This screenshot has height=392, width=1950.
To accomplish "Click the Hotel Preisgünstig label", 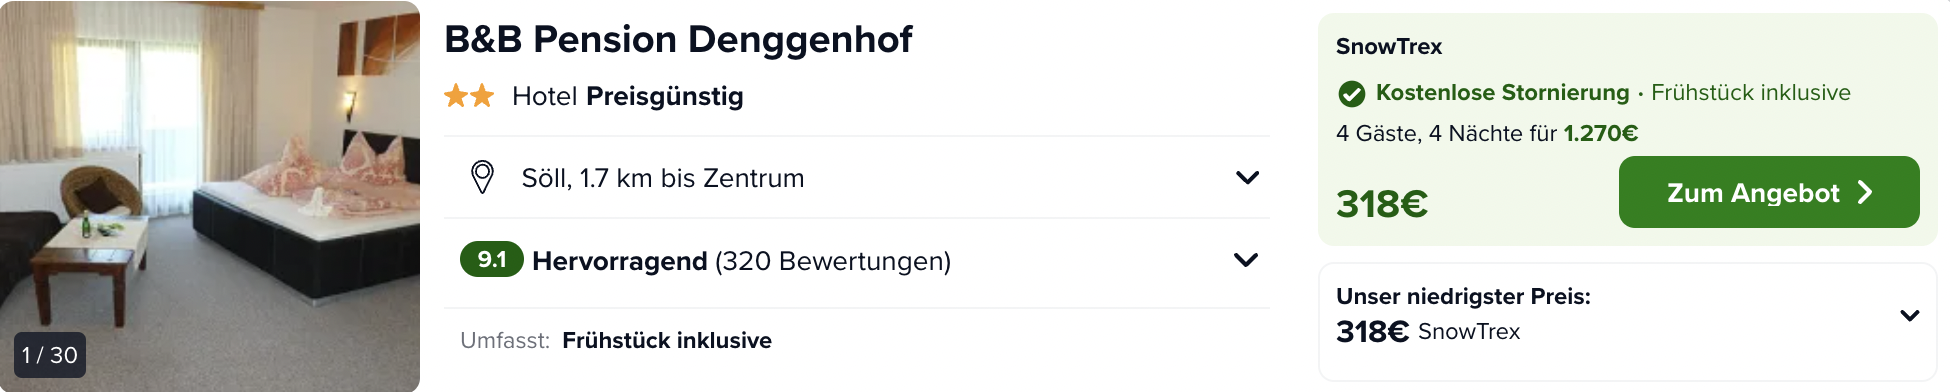I will coord(628,96).
